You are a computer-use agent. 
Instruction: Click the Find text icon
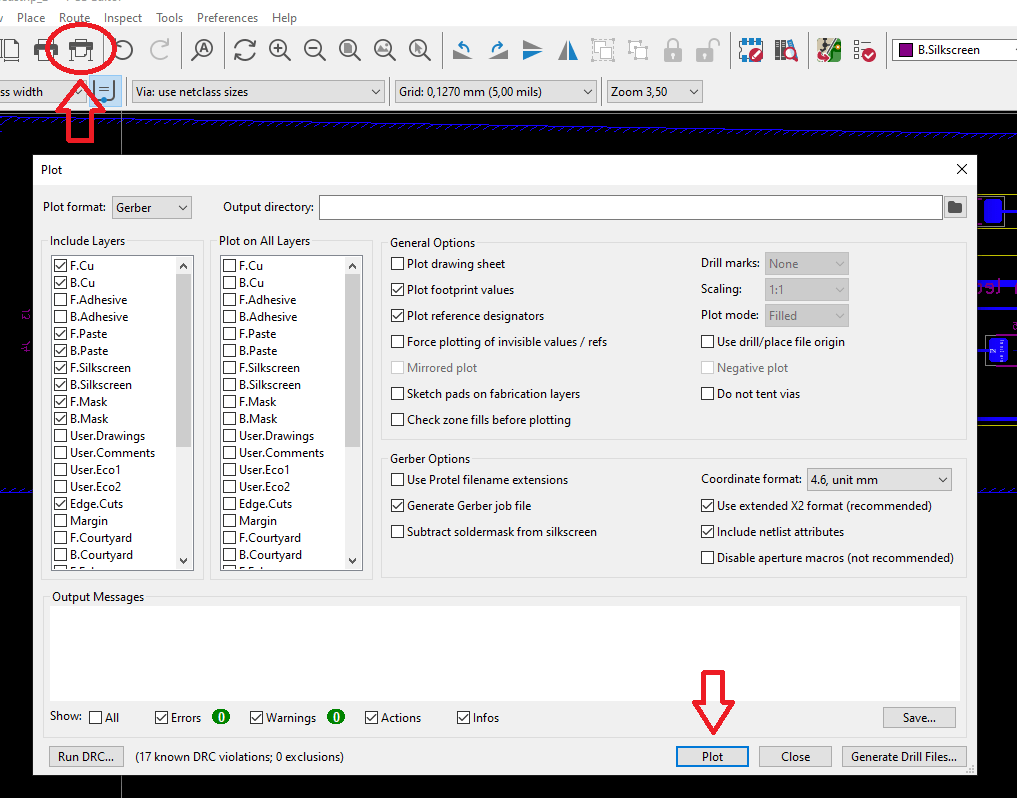point(203,49)
